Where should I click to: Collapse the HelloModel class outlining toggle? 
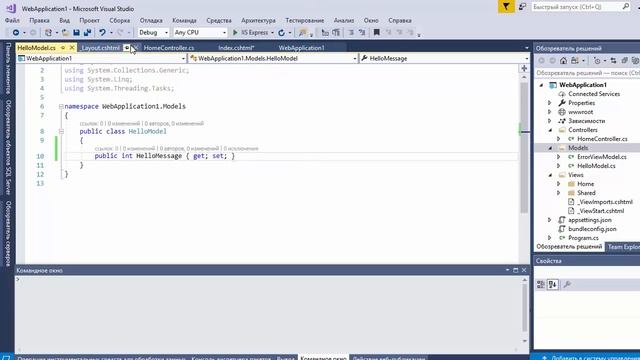[61, 131]
